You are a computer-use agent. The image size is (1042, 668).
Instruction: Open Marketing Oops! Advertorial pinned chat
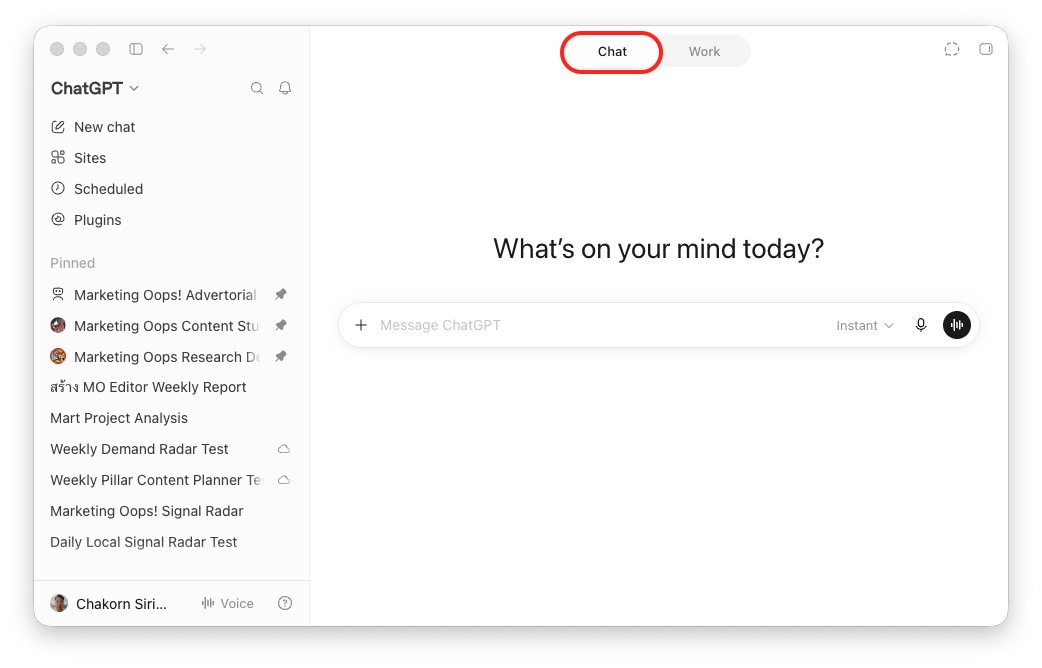pyautogui.click(x=165, y=295)
